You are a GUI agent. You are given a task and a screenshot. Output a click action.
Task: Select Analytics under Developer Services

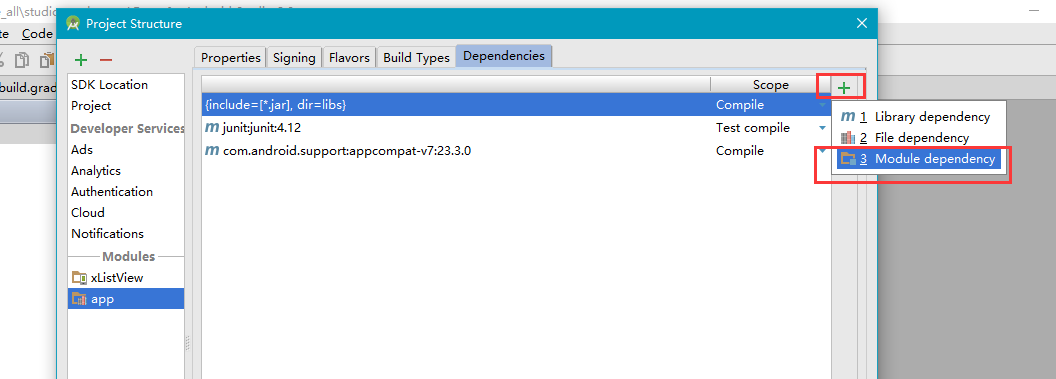[96, 171]
